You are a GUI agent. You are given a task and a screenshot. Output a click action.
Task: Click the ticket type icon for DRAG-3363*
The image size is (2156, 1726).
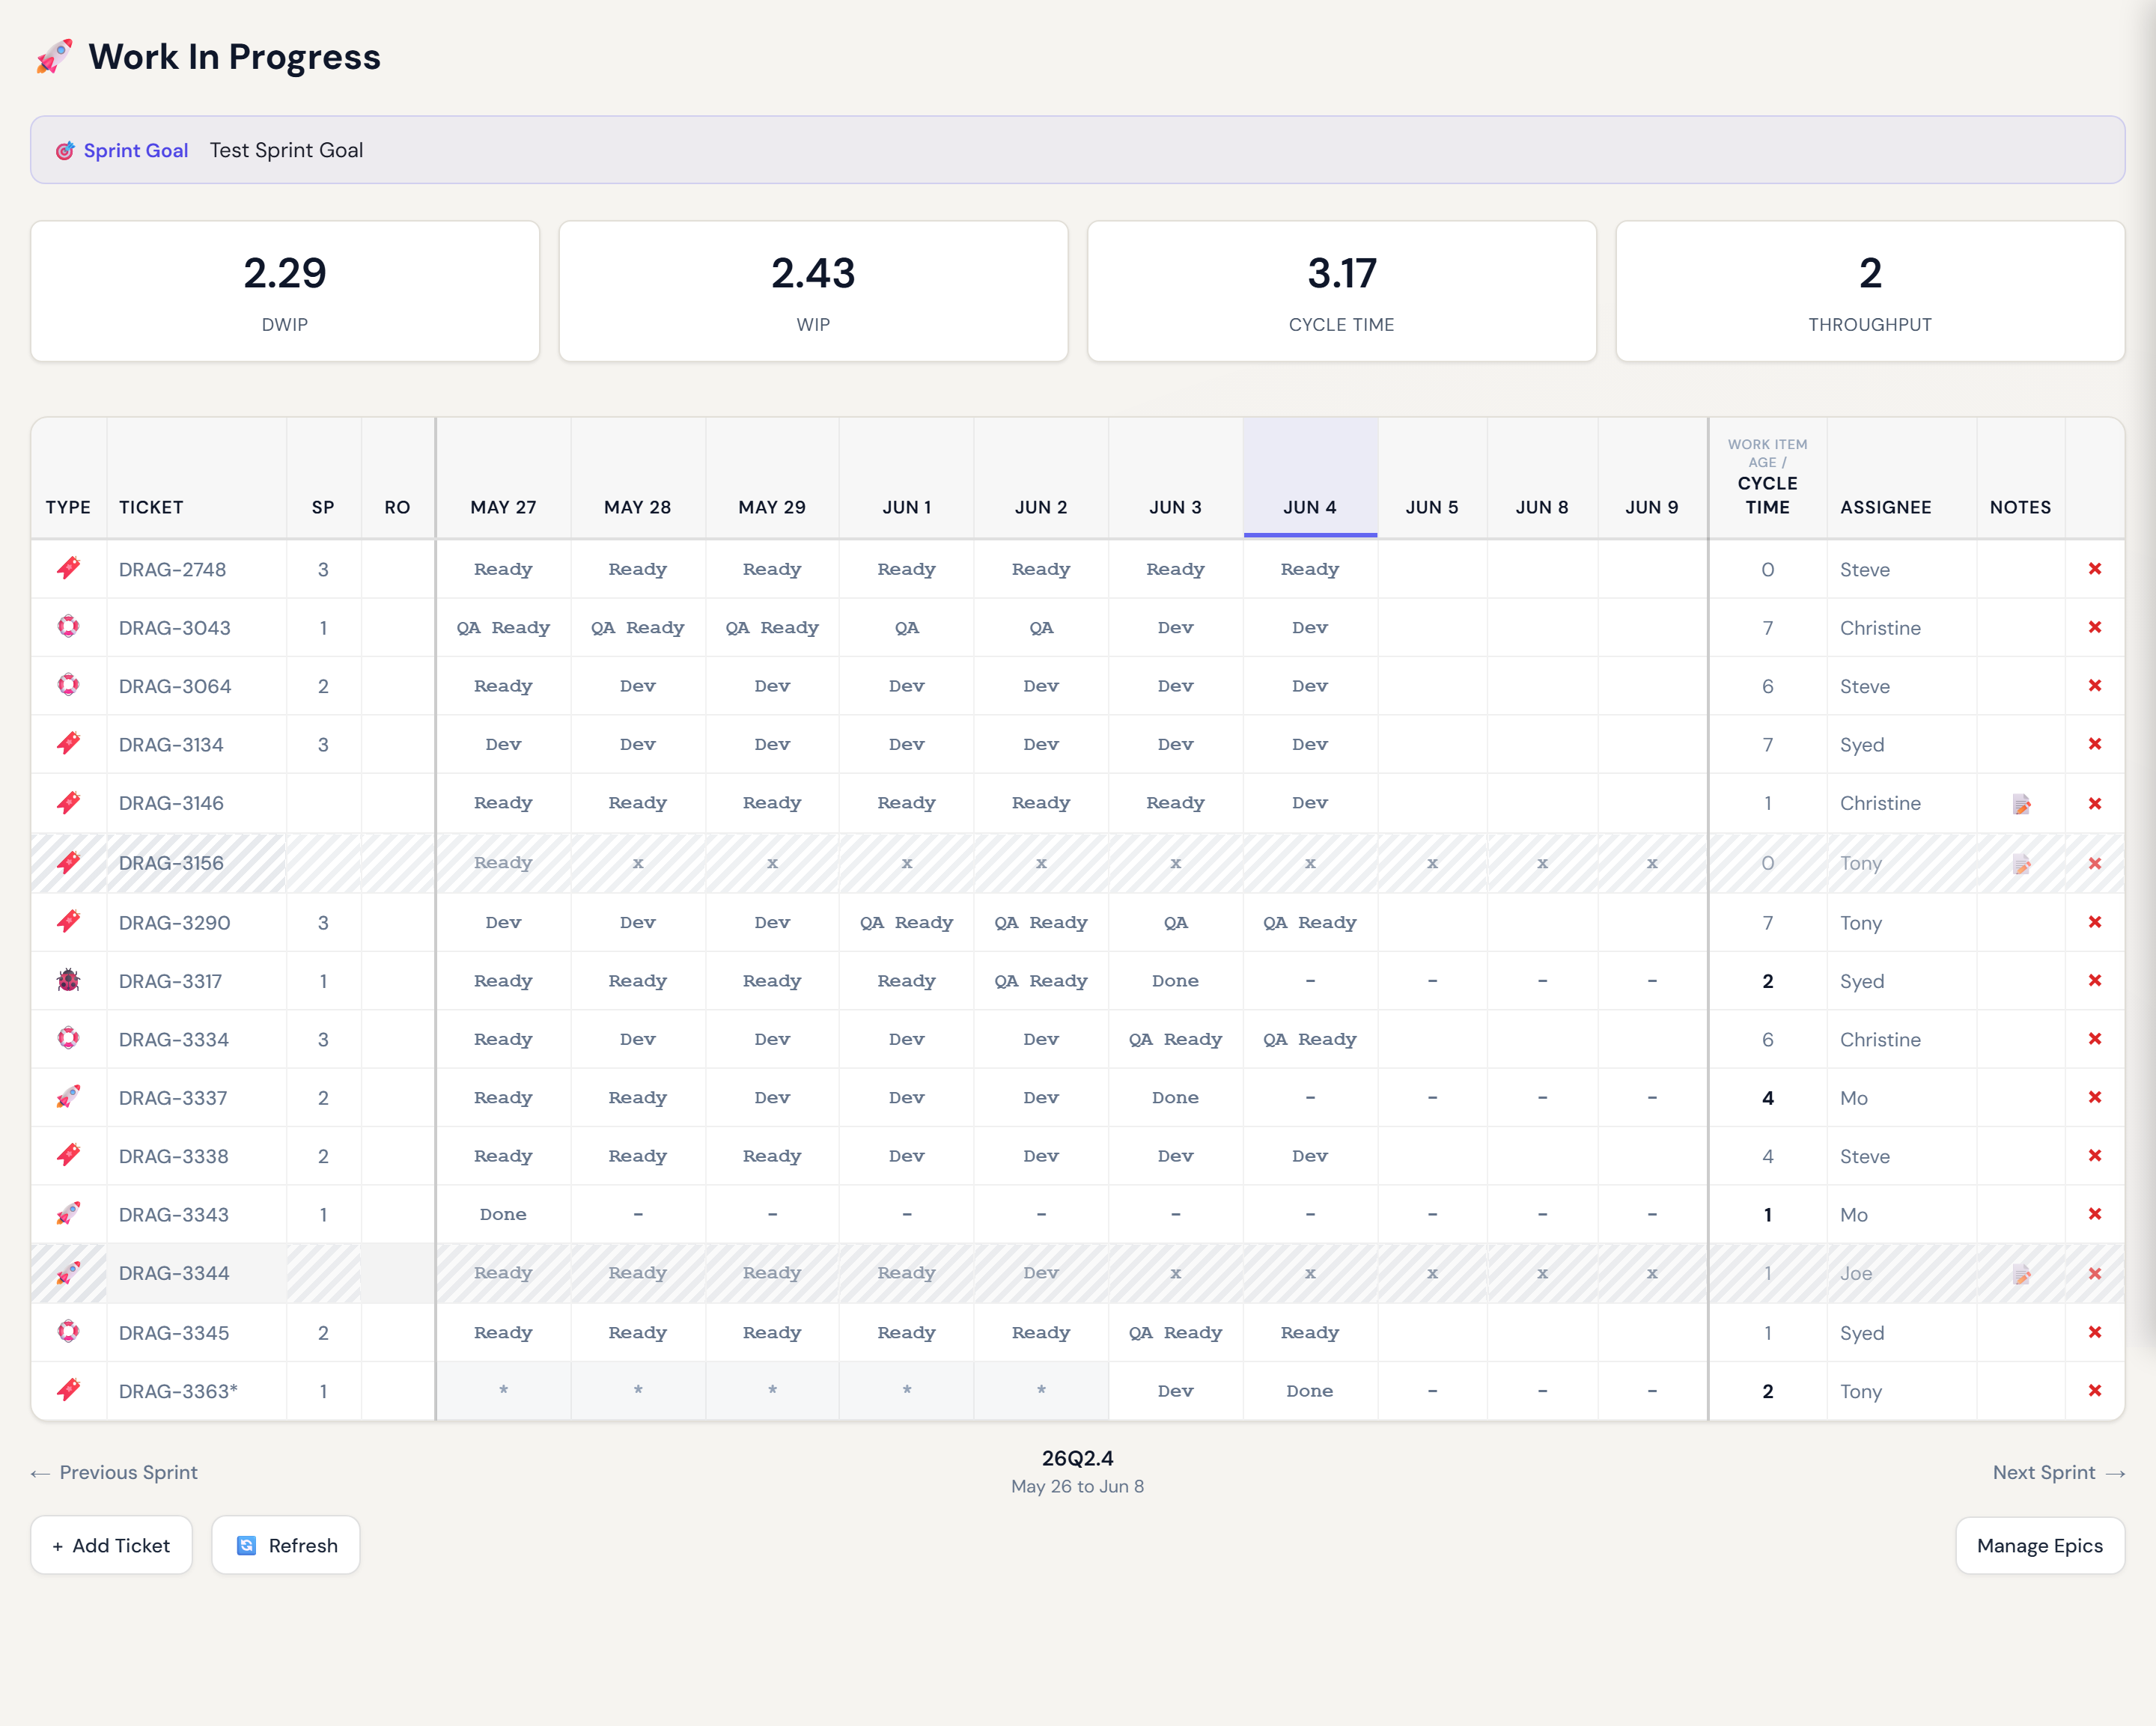tap(68, 1390)
